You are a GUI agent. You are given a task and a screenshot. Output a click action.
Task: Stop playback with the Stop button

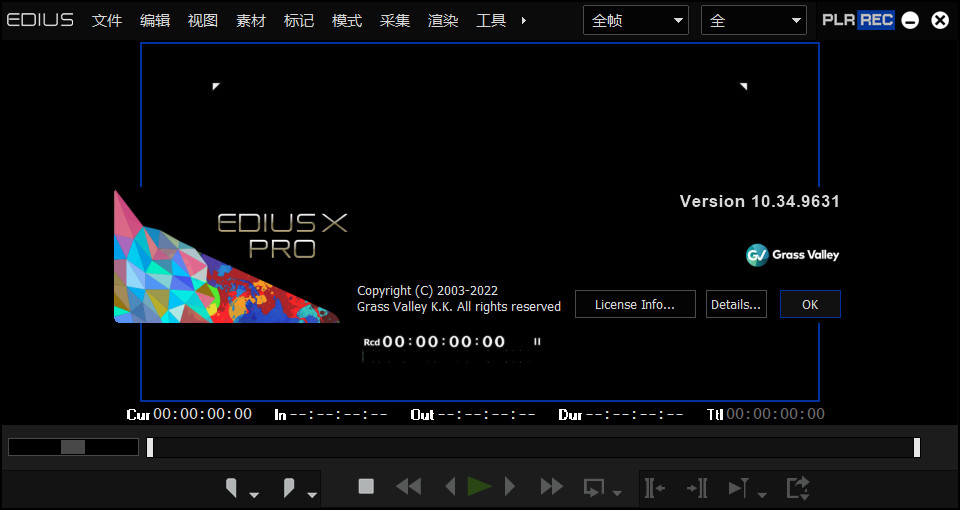tap(366, 487)
